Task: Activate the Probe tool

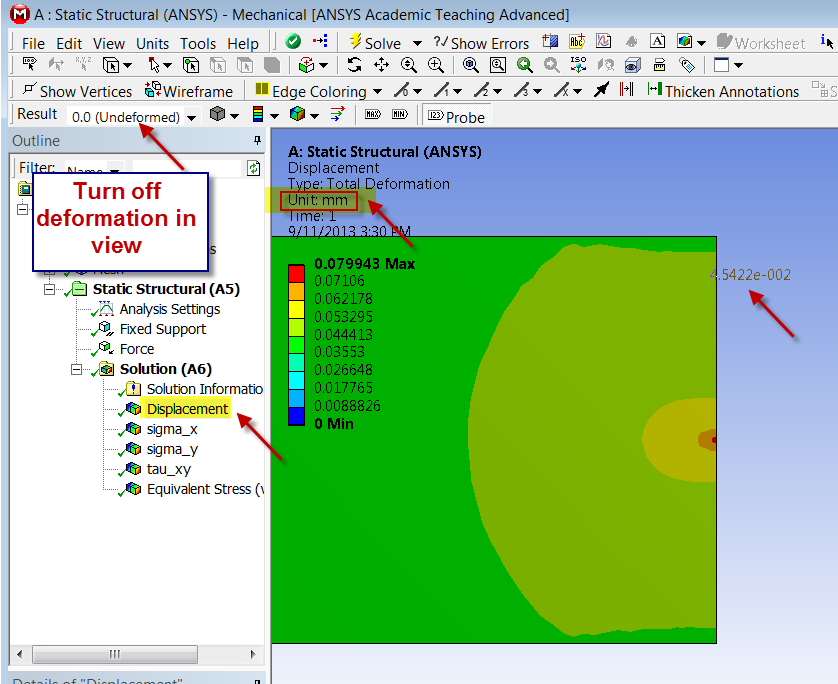Action: pos(456,116)
